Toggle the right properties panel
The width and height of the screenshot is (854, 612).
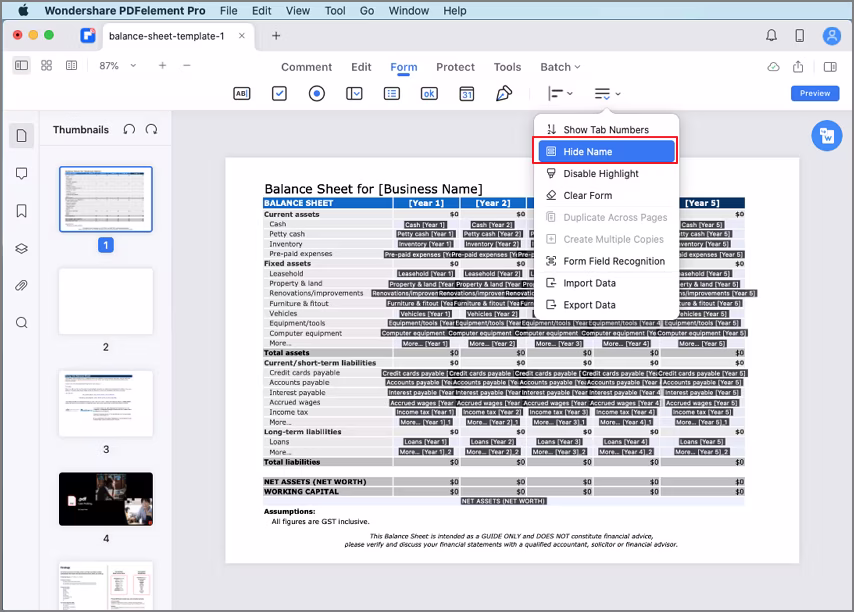point(829,66)
